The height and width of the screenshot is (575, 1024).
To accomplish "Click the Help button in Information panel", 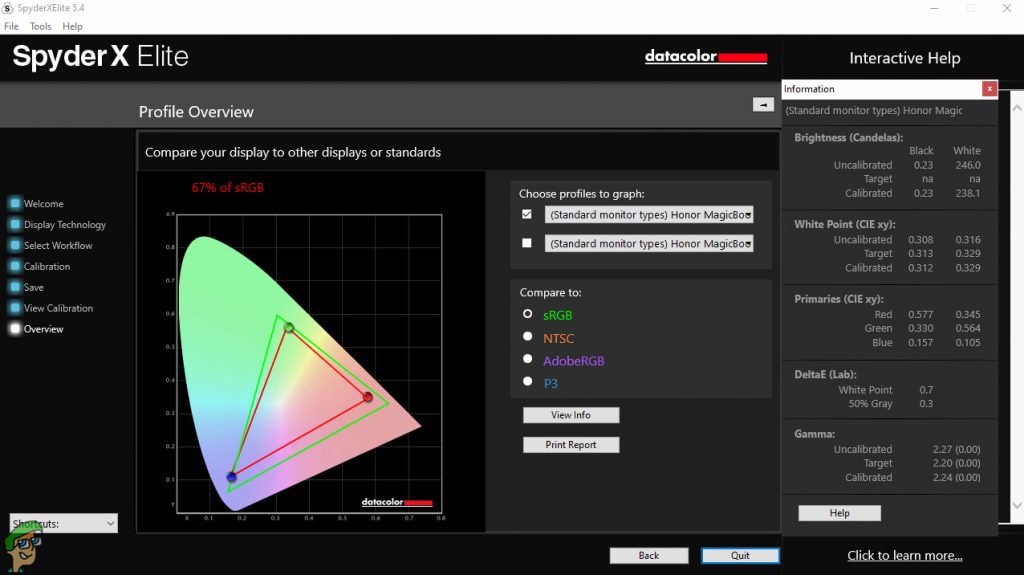I will coord(839,513).
